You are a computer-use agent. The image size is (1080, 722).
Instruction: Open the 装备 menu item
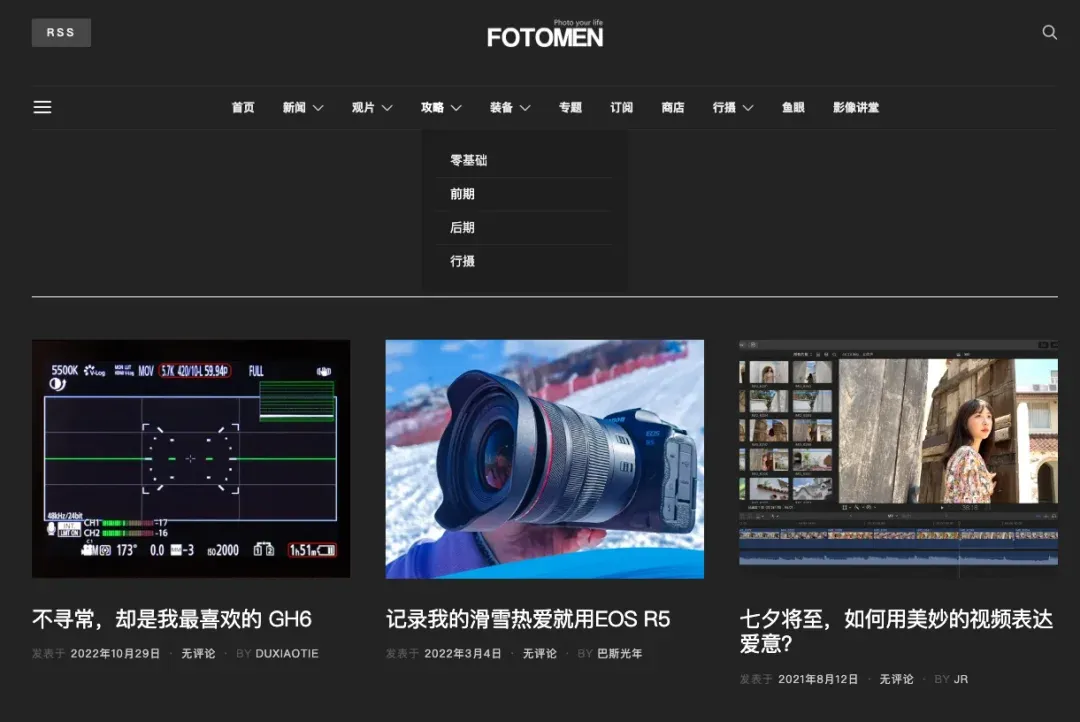(x=501, y=107)
